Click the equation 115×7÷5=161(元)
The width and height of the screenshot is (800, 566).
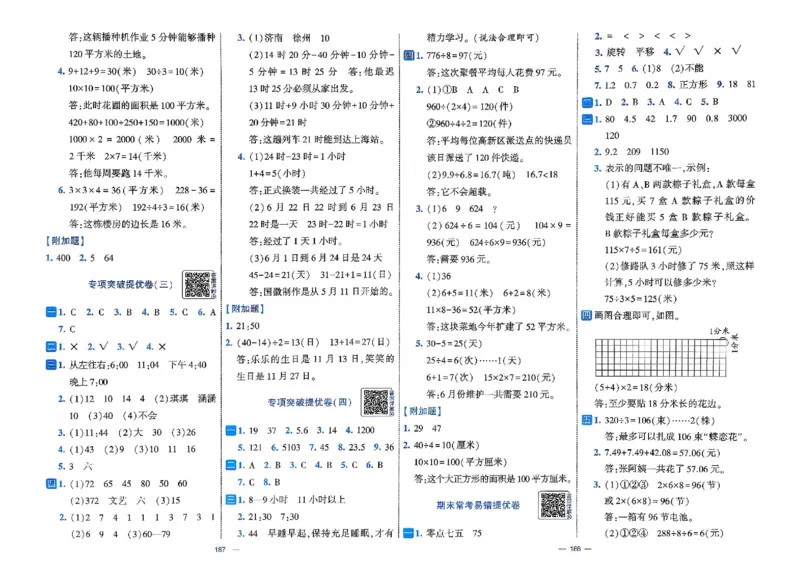coord(643,250)
